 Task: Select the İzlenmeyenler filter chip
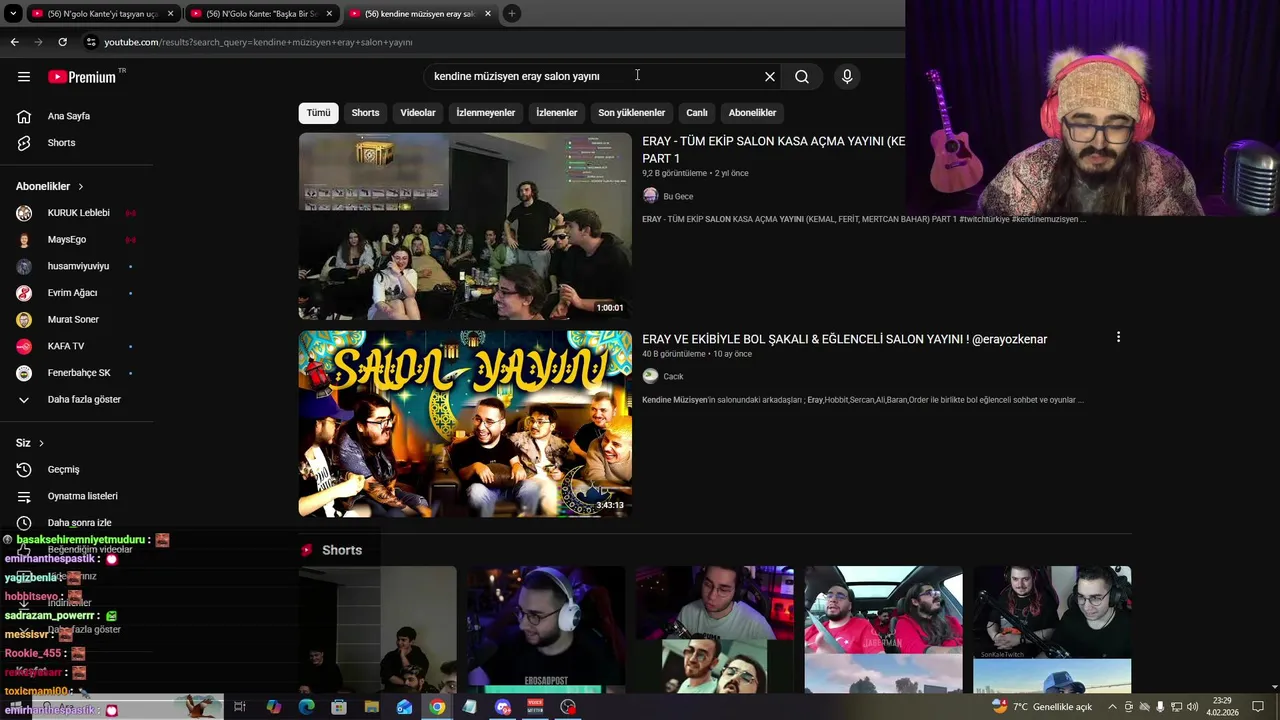[x=486, y=113]
